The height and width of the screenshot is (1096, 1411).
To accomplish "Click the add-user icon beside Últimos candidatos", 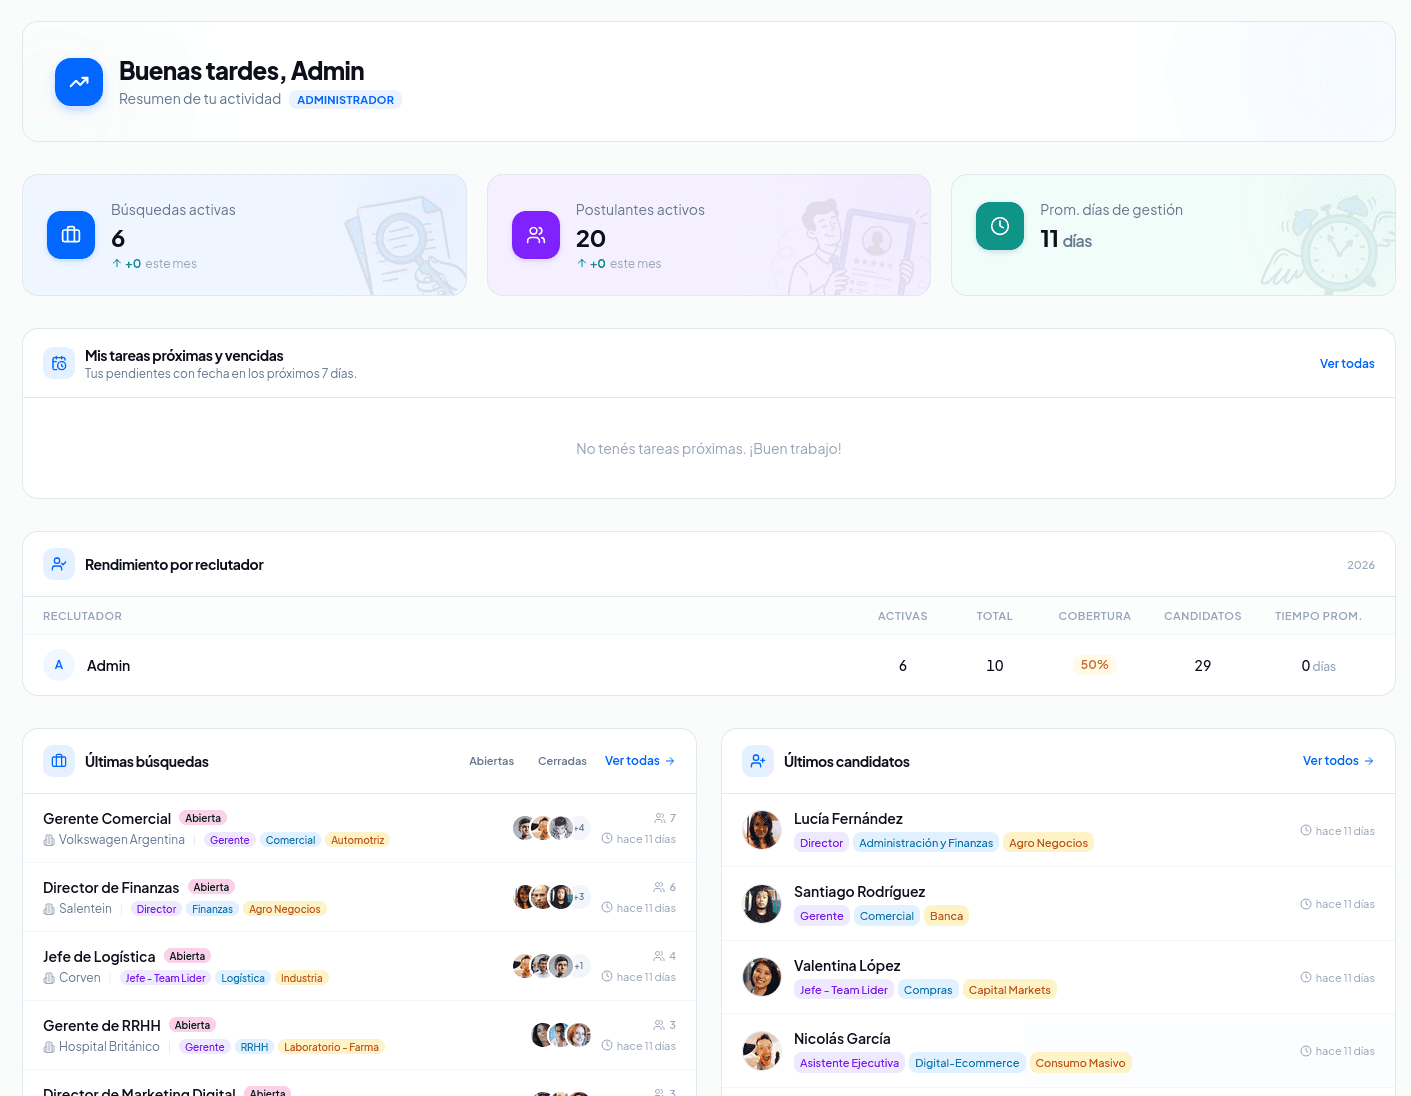I will point(758,761).
